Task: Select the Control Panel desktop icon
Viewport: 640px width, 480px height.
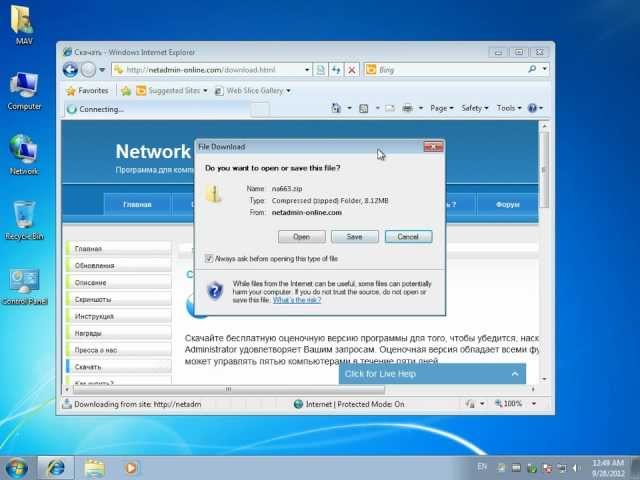Action: click(x=24, y=287)
